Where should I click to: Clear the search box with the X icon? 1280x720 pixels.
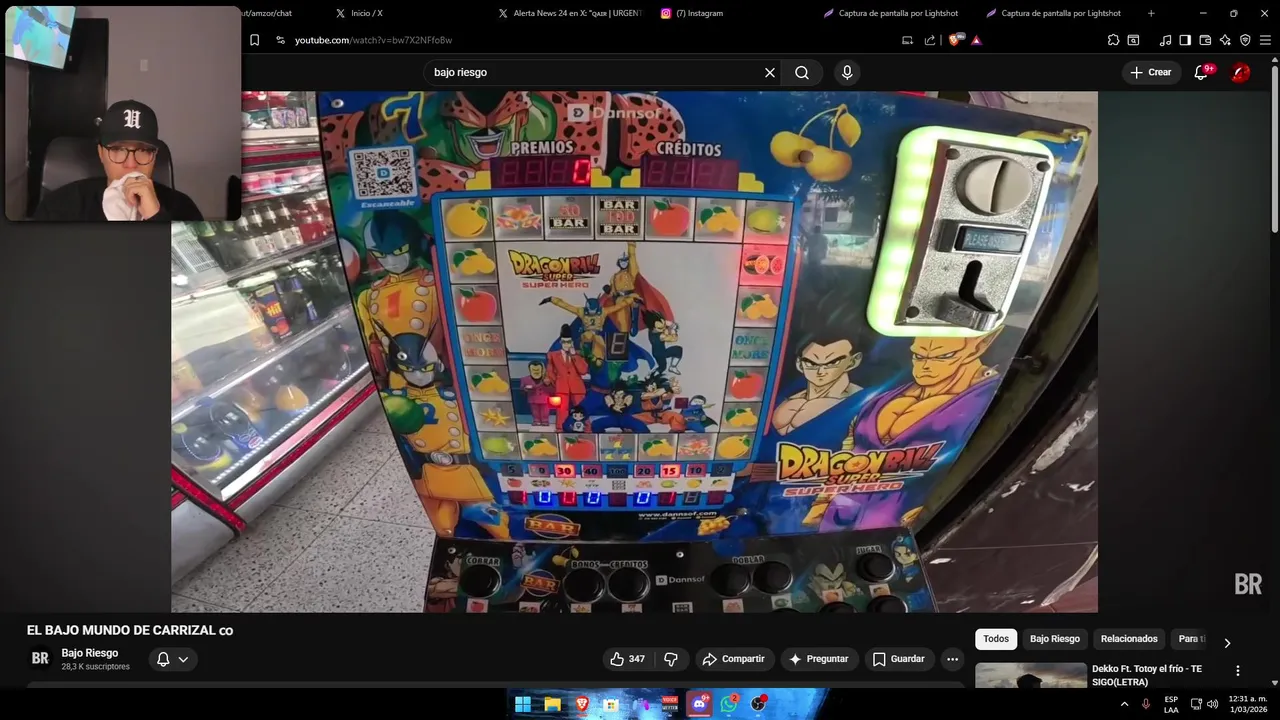tap(770, 73)
